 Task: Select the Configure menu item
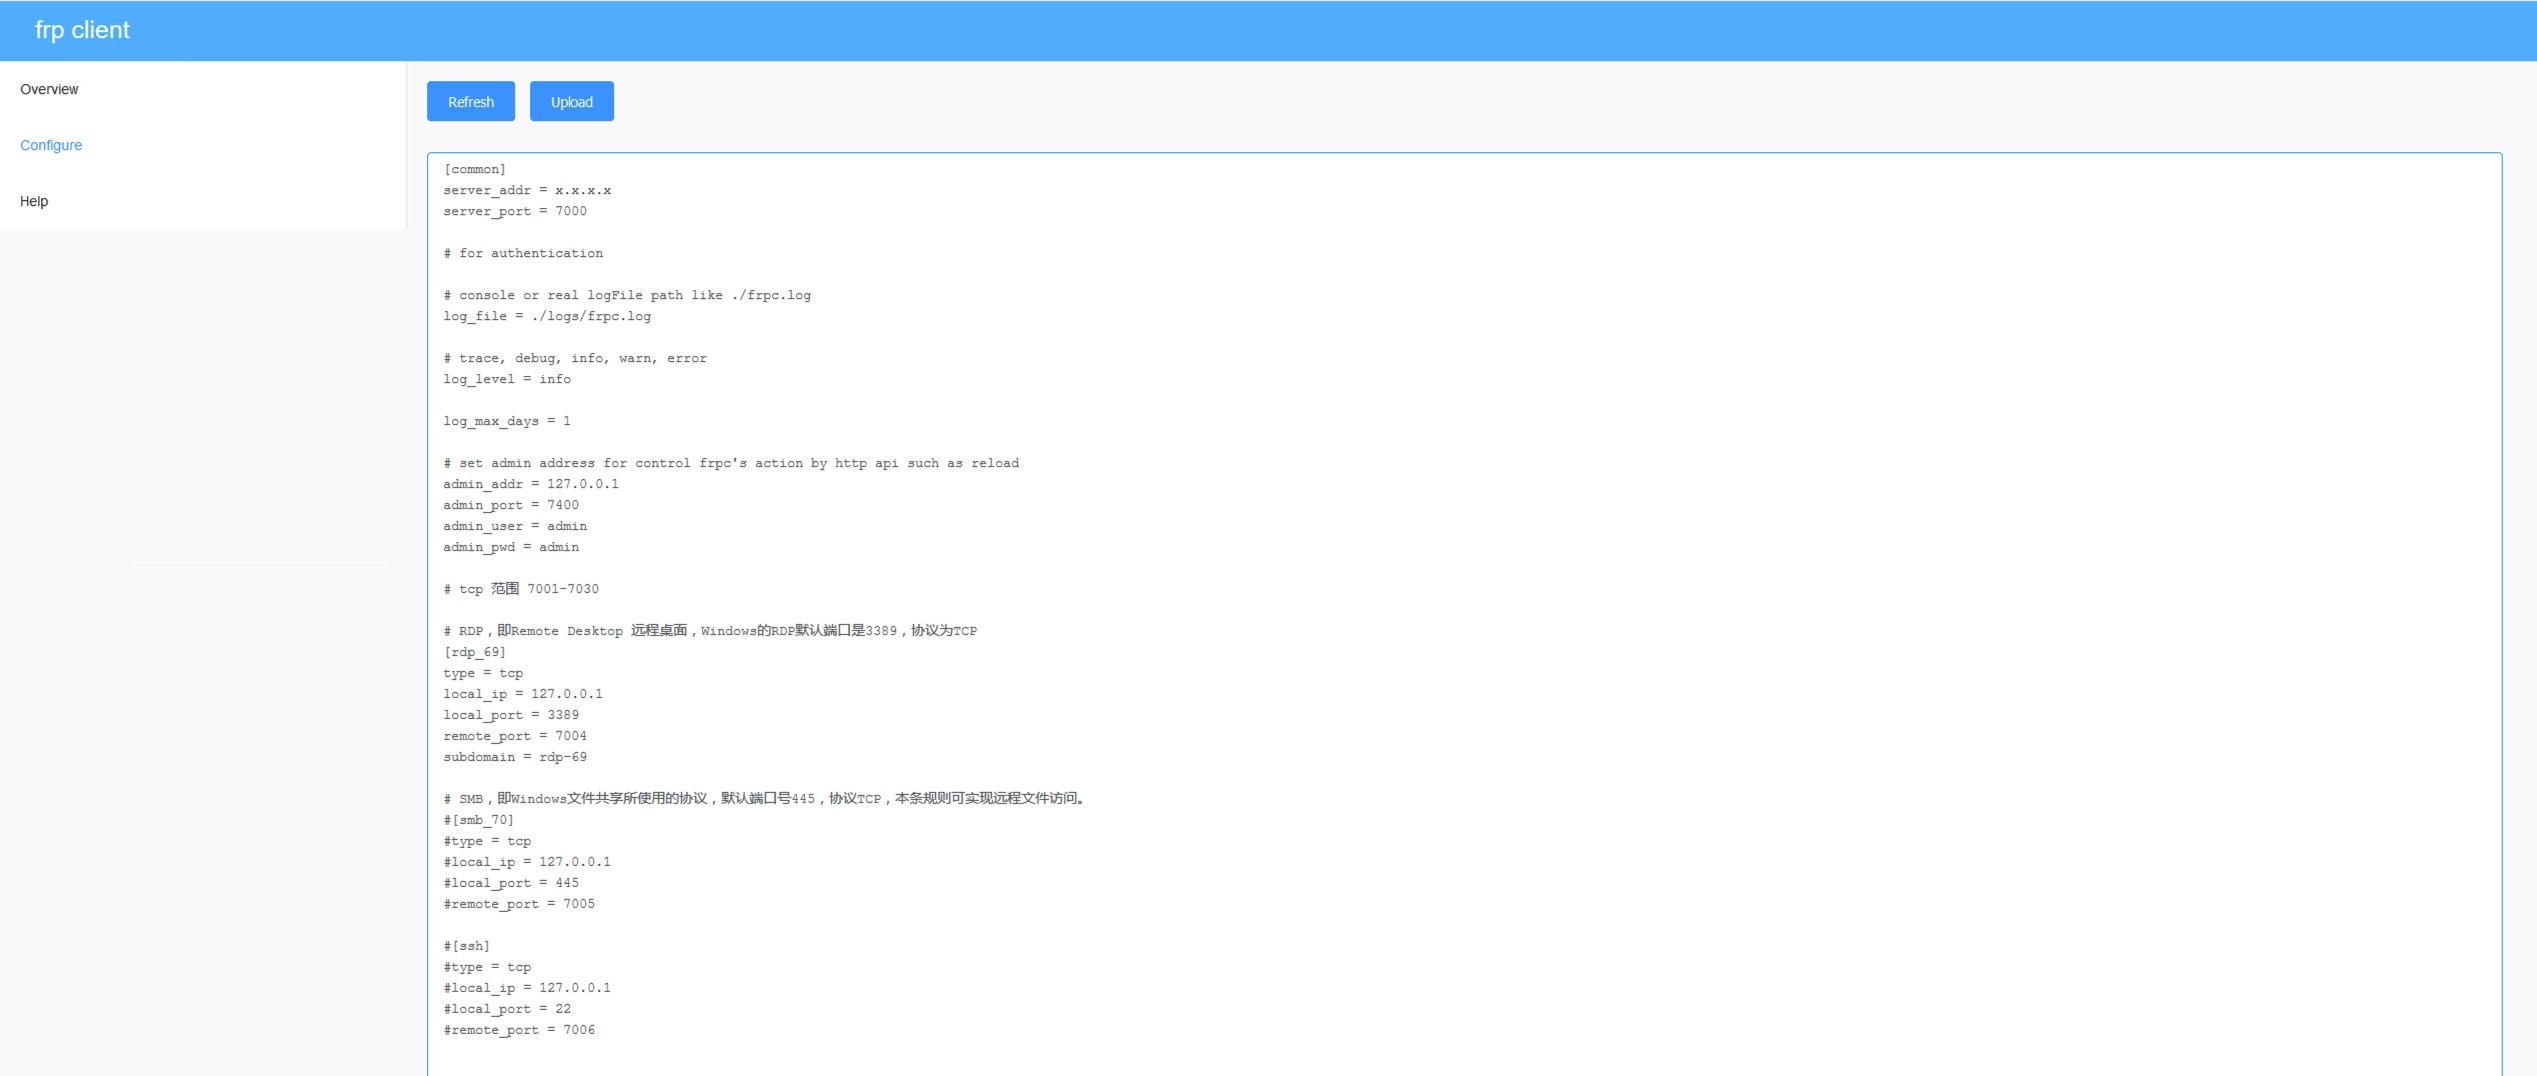pyautogui.click(x=51, y=145)
